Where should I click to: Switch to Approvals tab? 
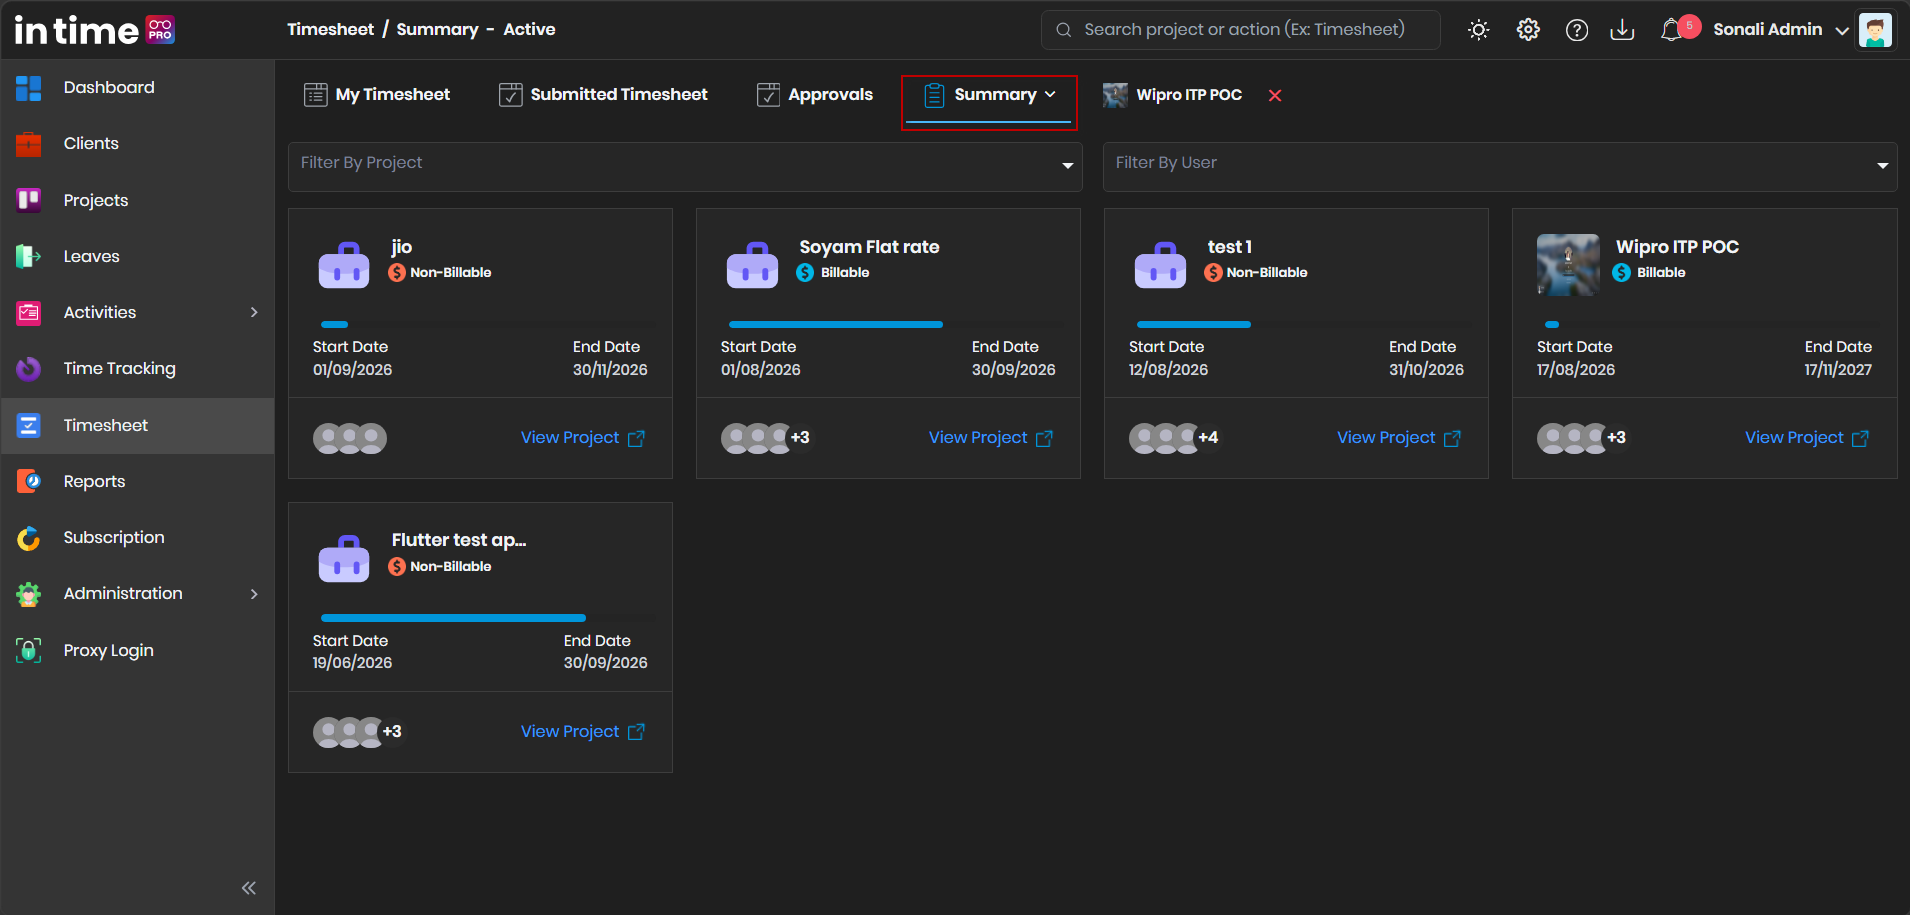[x=815, y=95]
